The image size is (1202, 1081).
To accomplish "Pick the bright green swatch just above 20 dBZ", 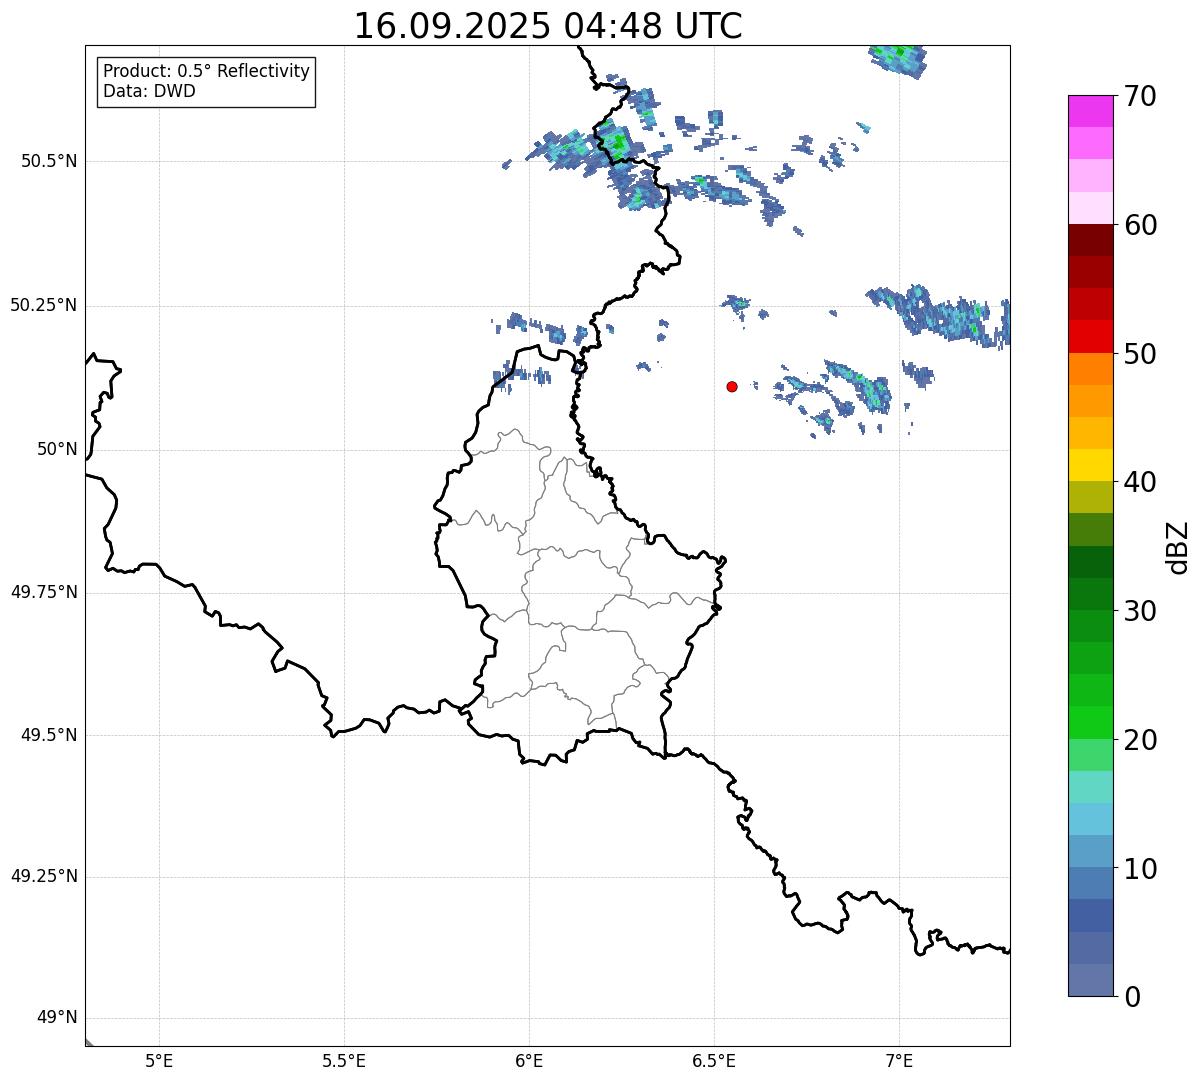I will pos(1090,723).
